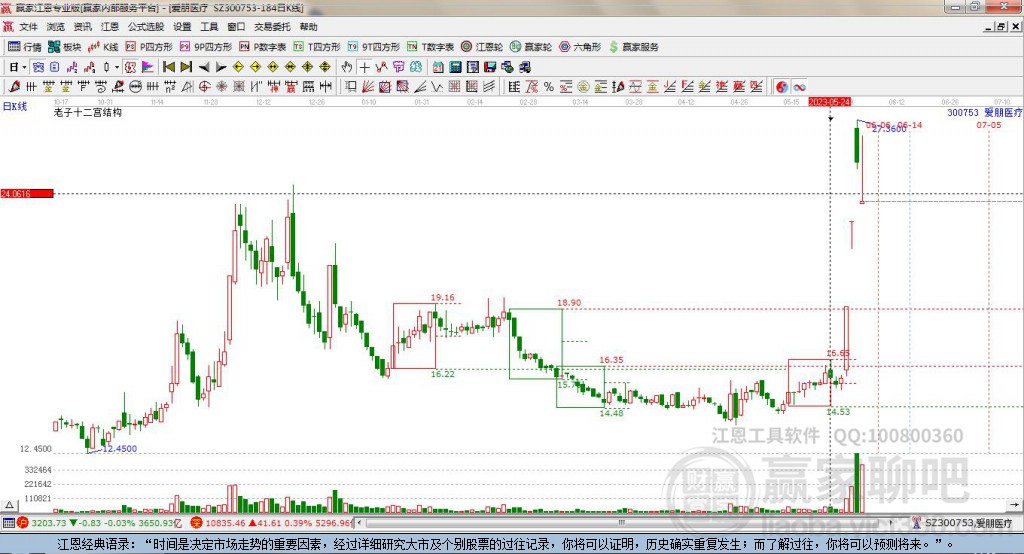Click the yin-yang taiji icon
Viewport: 1024px width, 554px height.
pyautogui.click(x=782, y=87)
